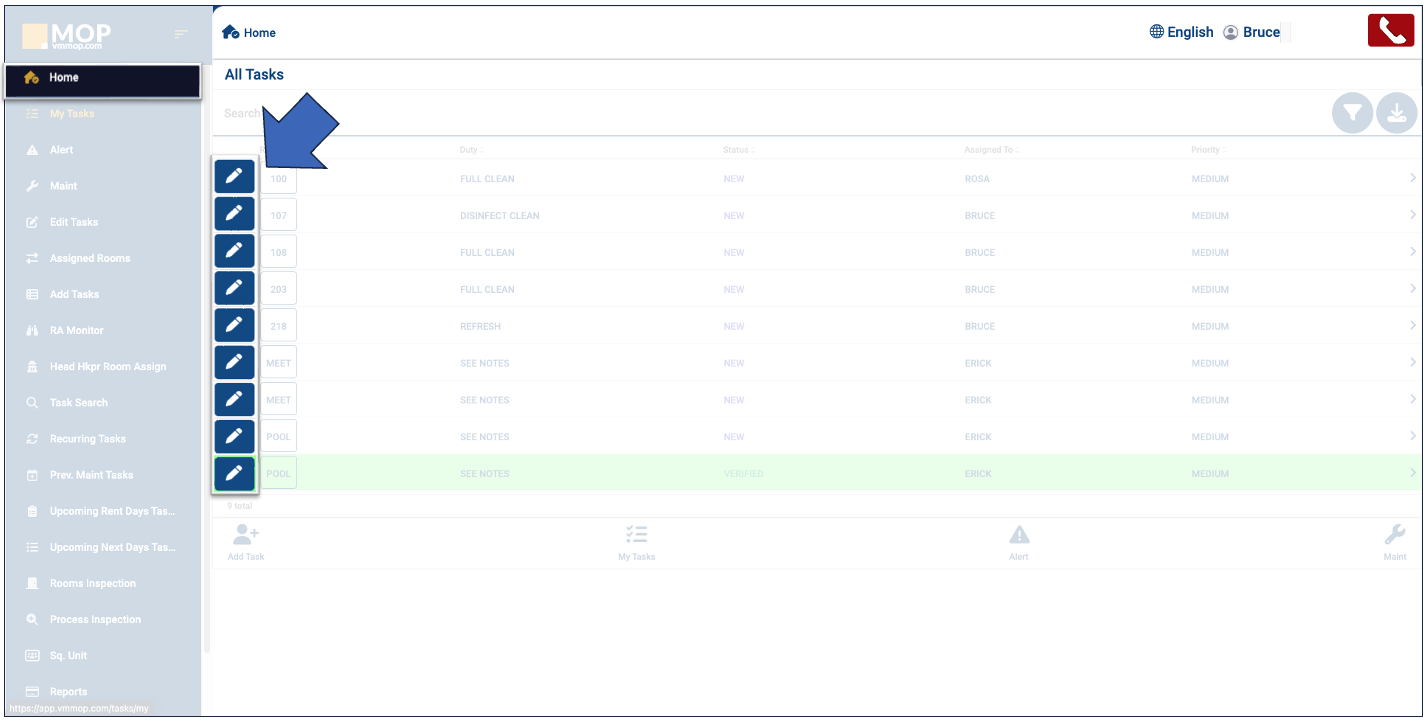This screenshot has width=1428, height=722.
Task: Click the download tasks icon
Action: [1397, 114]
